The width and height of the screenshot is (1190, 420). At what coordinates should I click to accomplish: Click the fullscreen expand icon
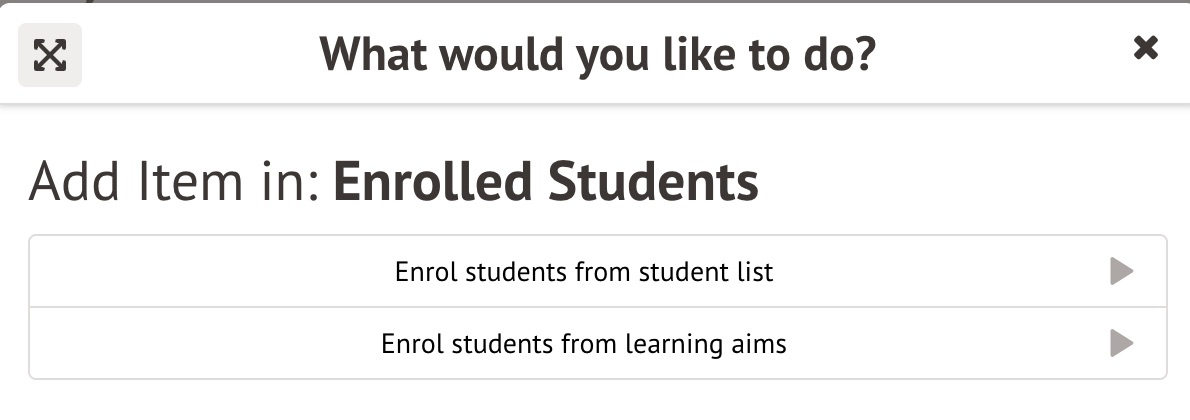tap(50, 55)
